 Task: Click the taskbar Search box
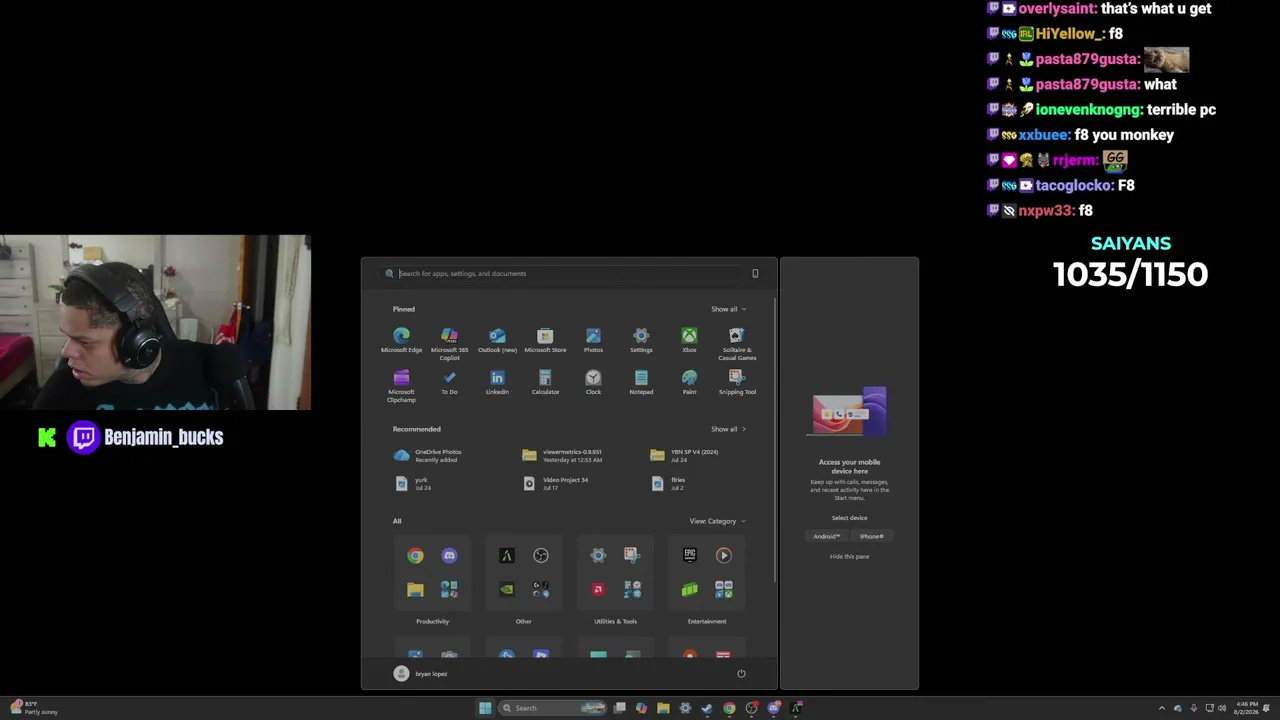[553, 708]
